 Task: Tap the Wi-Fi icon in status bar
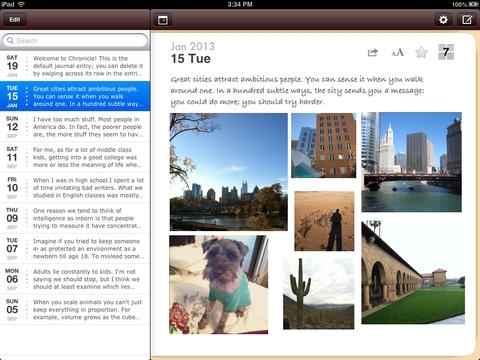click(x=21, y=4)
